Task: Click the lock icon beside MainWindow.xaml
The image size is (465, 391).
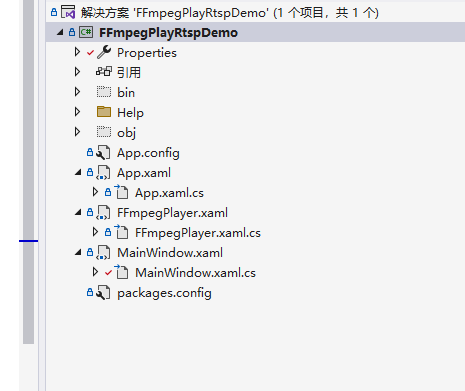Action: point(90,252)
